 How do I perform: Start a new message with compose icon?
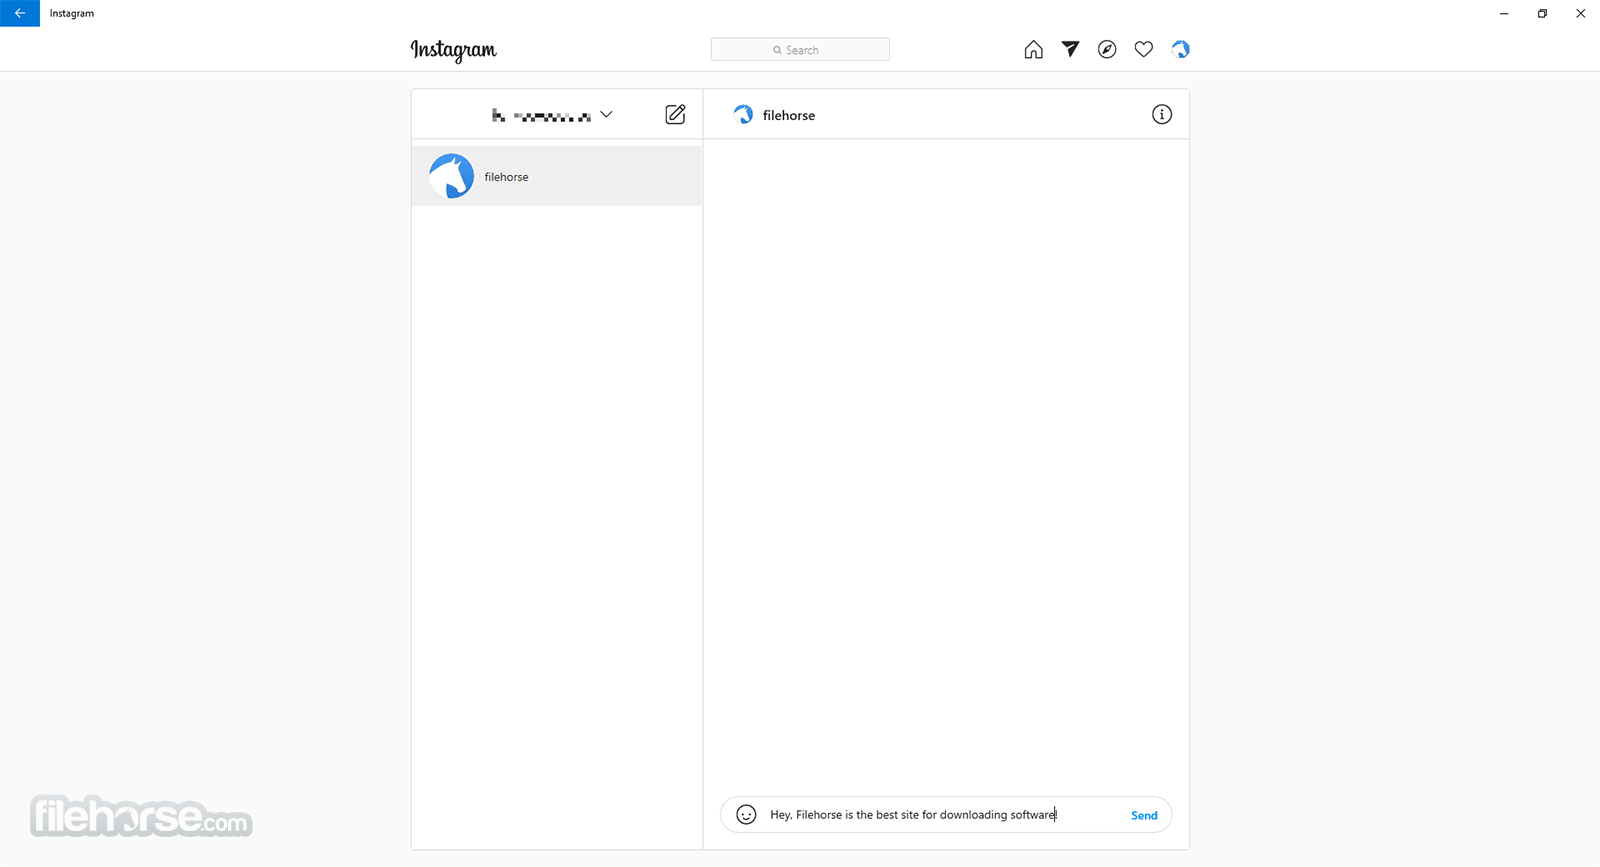[675, 114]
